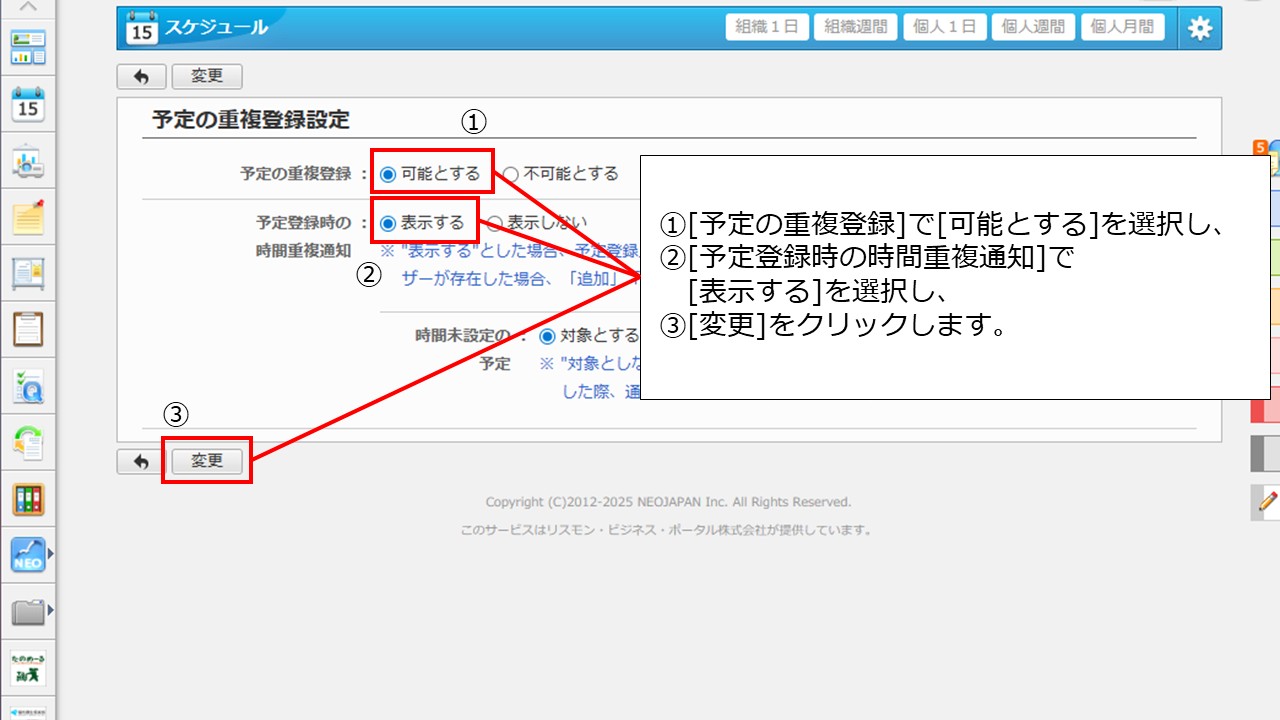Open schedule settings gear icon
Image resolution: width=1280 pixels, height=720 pixels.
tap(1199, 28)
